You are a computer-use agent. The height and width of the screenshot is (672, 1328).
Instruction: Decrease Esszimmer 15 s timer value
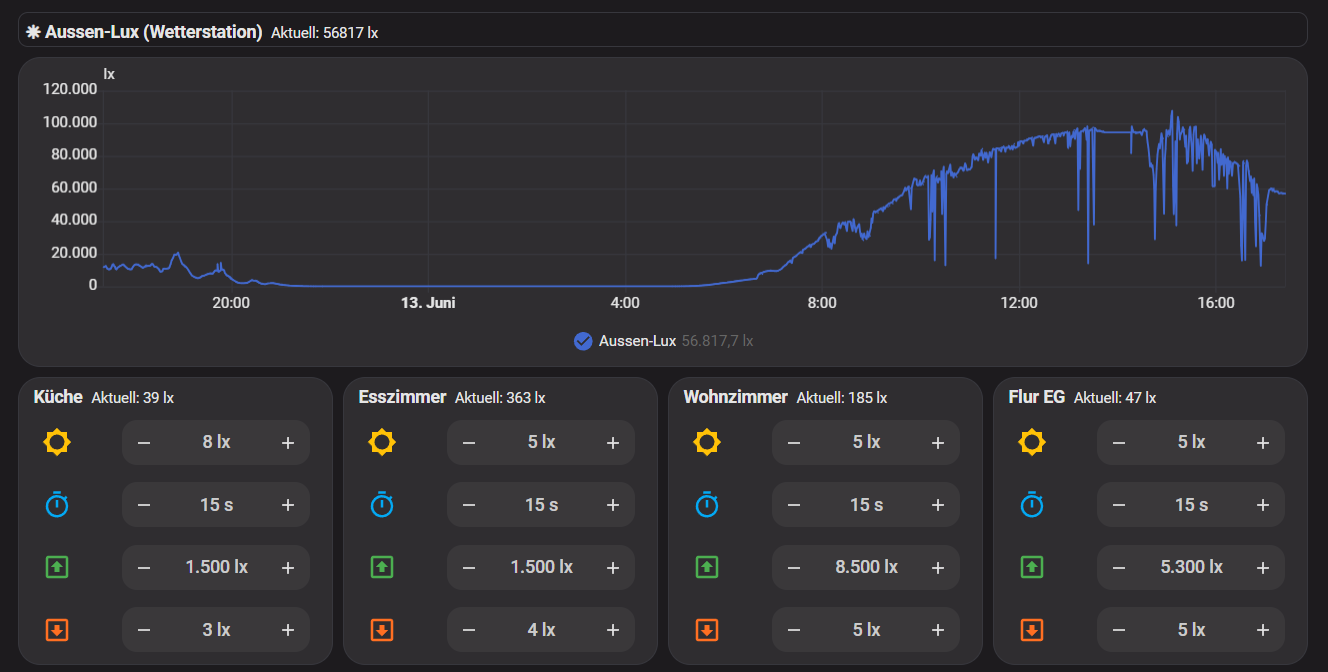[469, 505]
